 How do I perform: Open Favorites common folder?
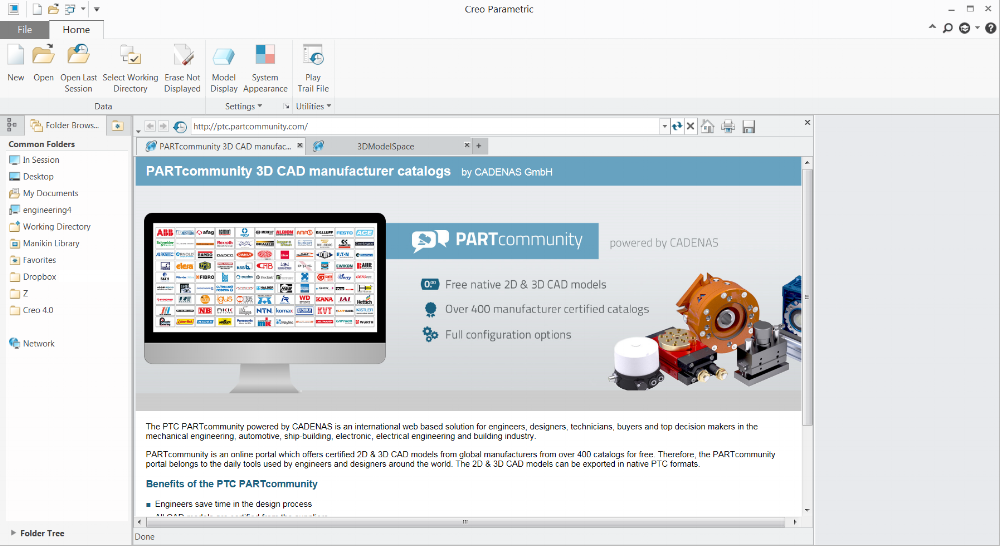click(33, 260)
